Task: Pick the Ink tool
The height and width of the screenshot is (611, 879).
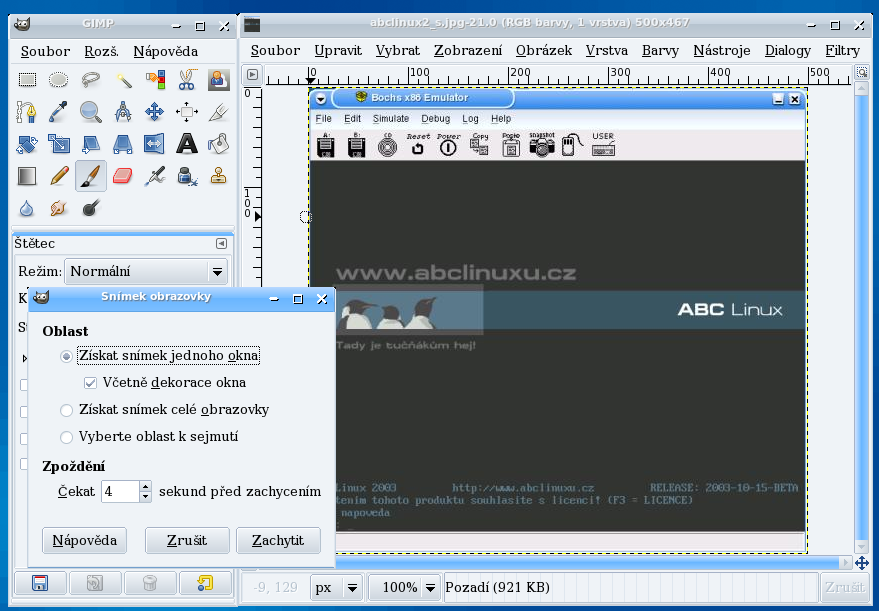Action: [187, 176]
